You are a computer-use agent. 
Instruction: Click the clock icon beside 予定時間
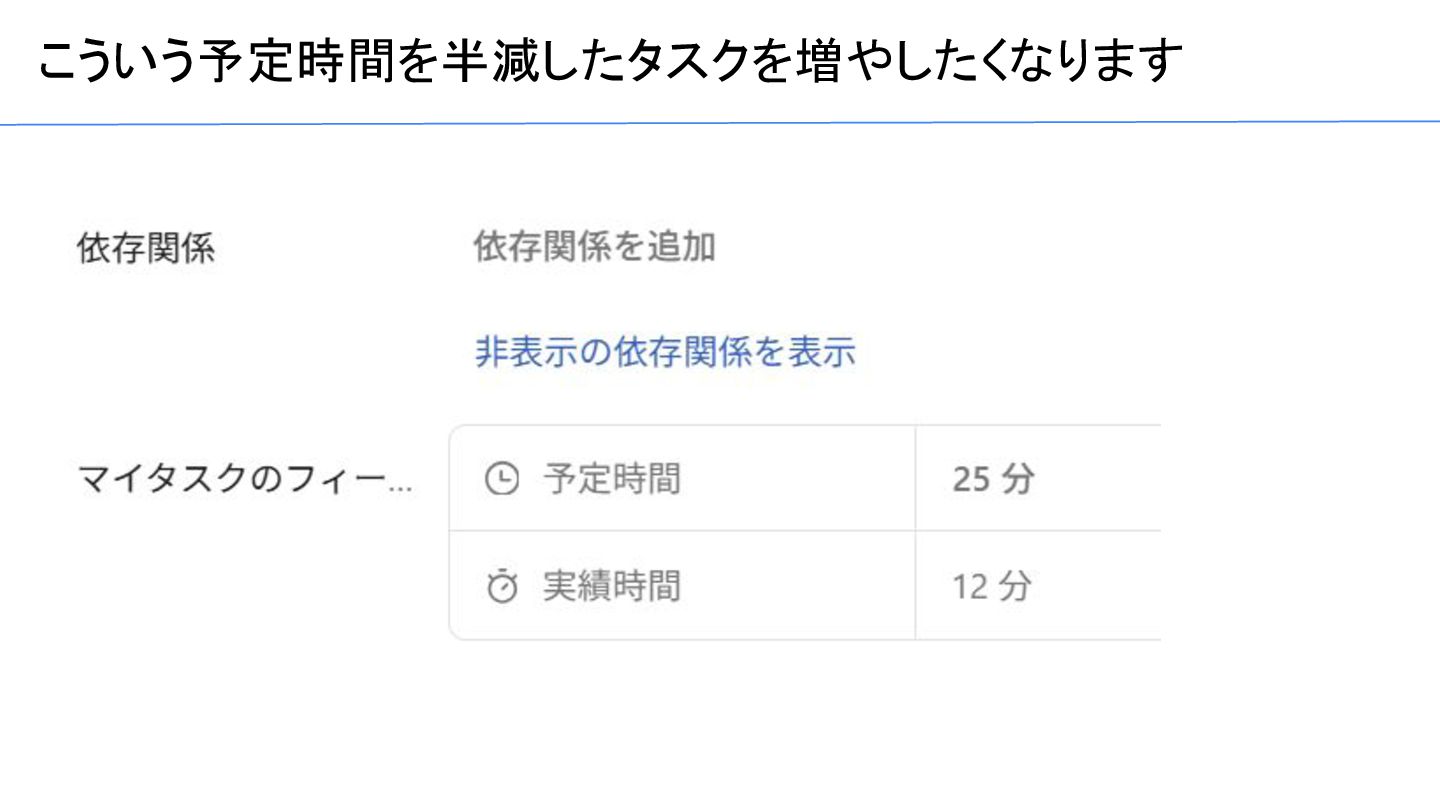coord(501,480)
